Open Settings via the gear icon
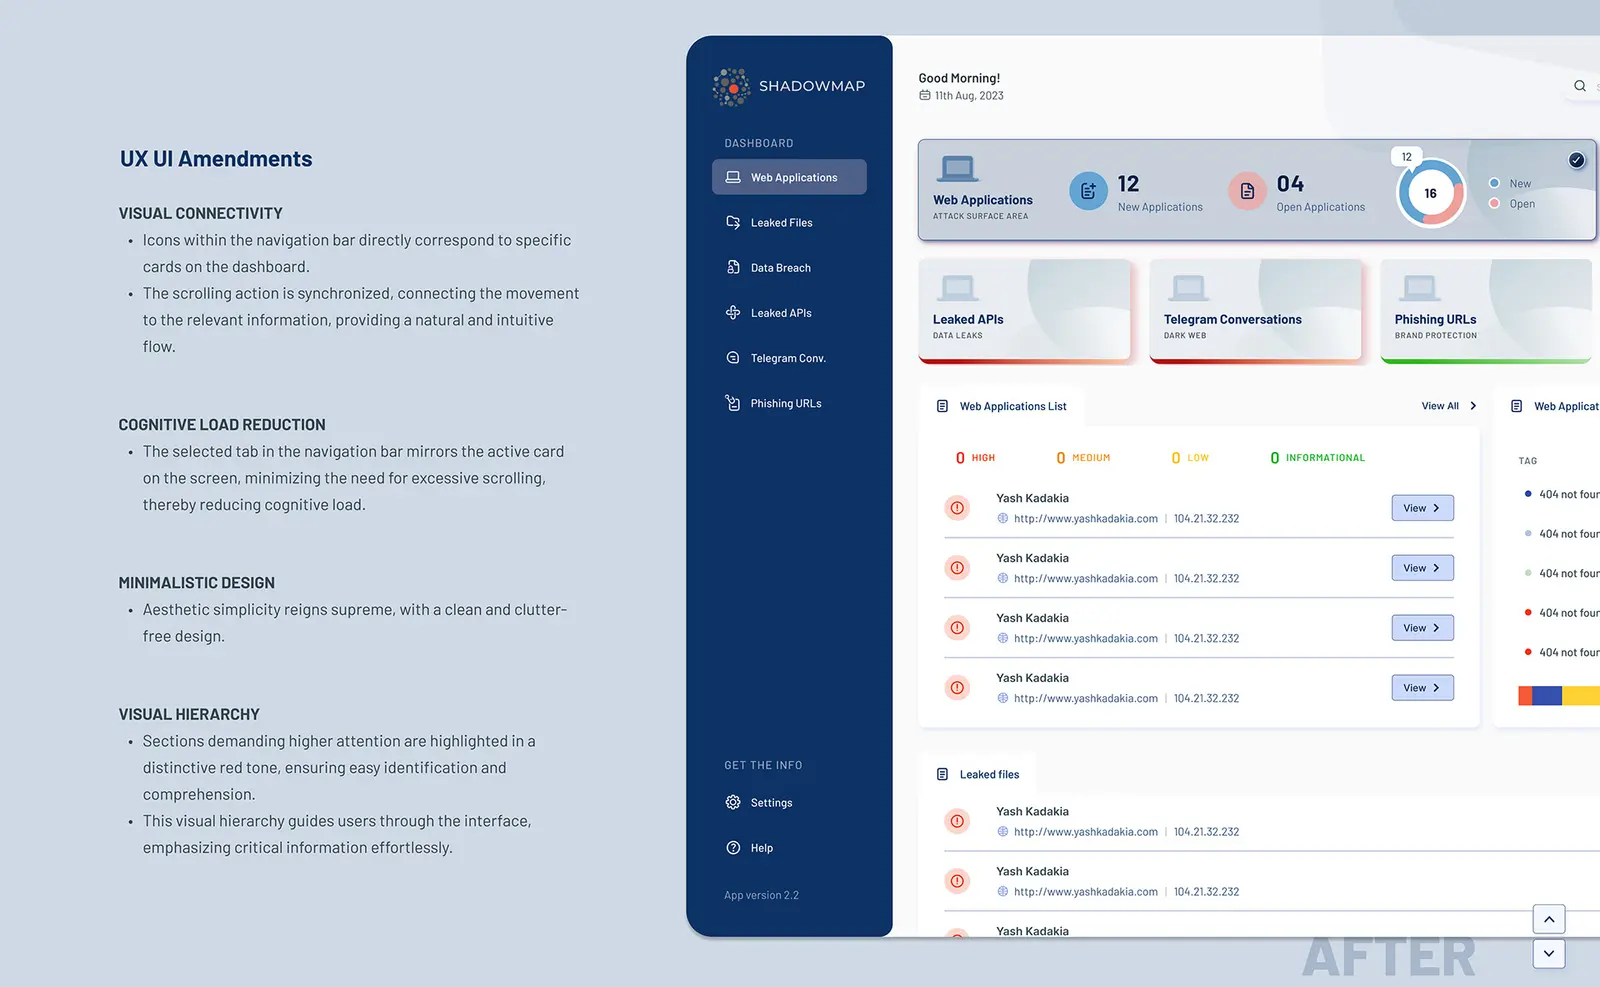 click(733, 802)
